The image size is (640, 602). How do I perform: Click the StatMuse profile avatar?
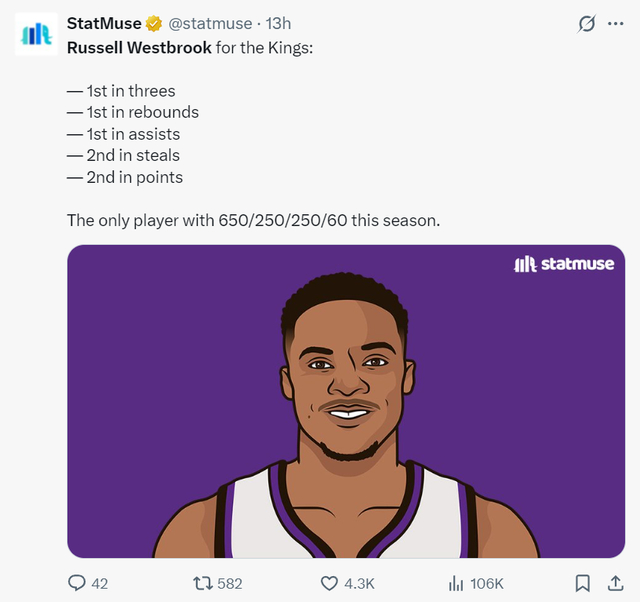click(37, 34)
